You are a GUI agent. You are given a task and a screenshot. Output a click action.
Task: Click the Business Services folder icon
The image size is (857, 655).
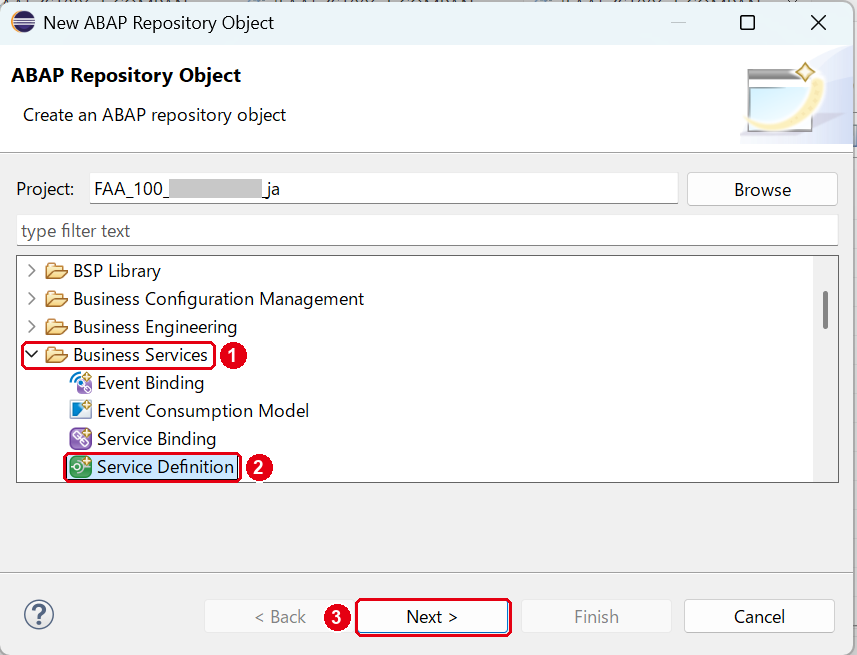click(56, 355)
